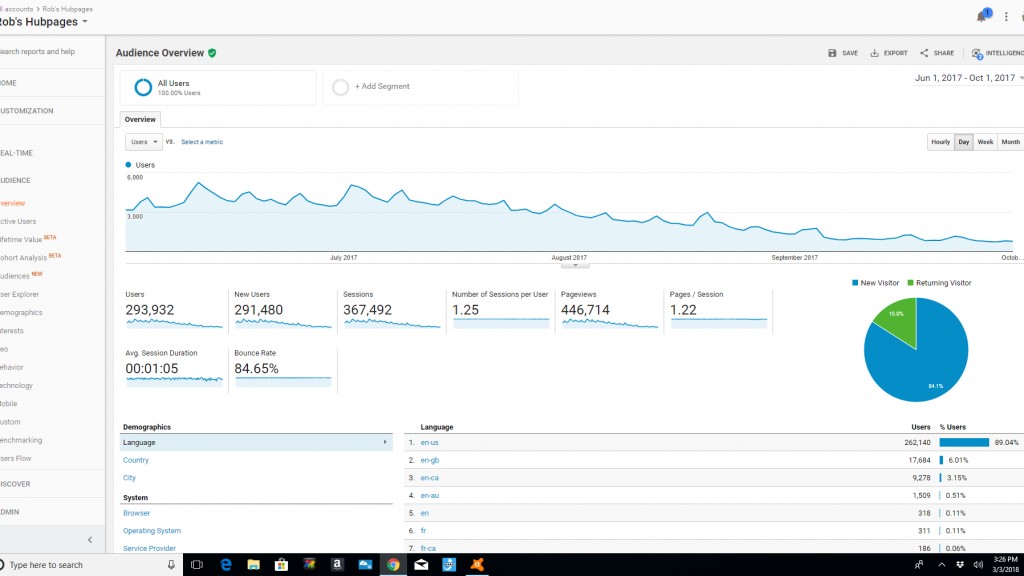Click the Add Segment button
Viewport: 1024px width, 576px height.
(421, 87)
